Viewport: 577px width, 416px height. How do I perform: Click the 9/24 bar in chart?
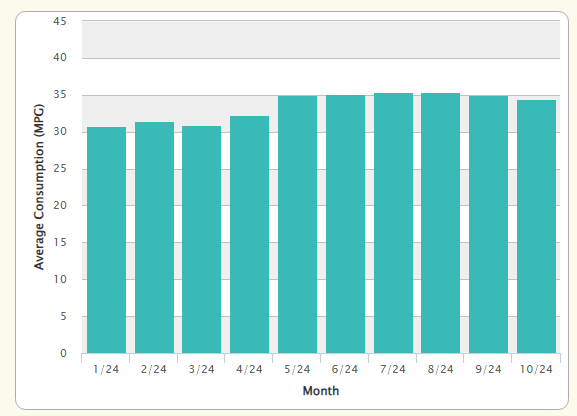tap(488, 224)
